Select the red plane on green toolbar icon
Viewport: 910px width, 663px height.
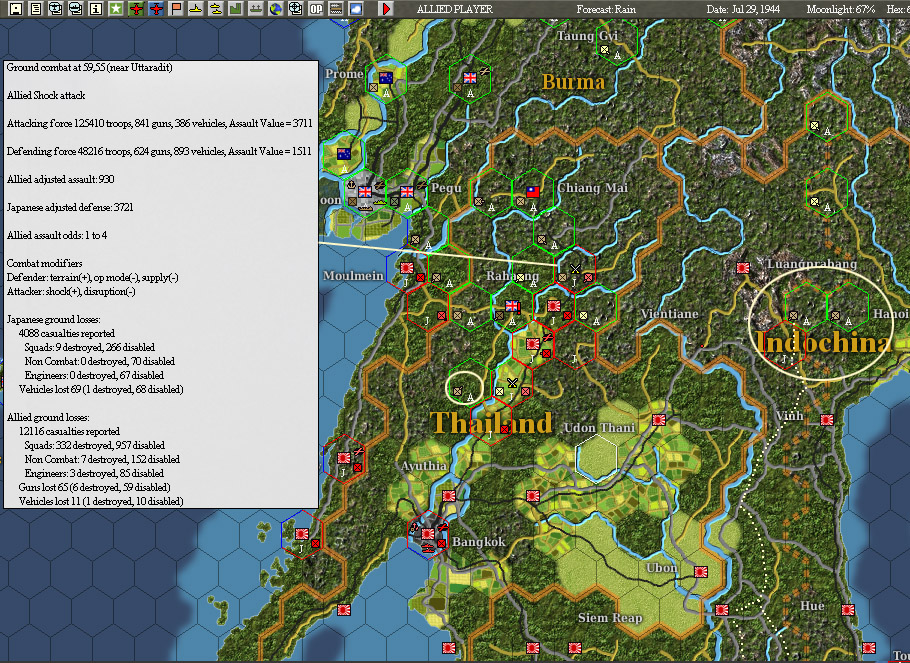136,9
